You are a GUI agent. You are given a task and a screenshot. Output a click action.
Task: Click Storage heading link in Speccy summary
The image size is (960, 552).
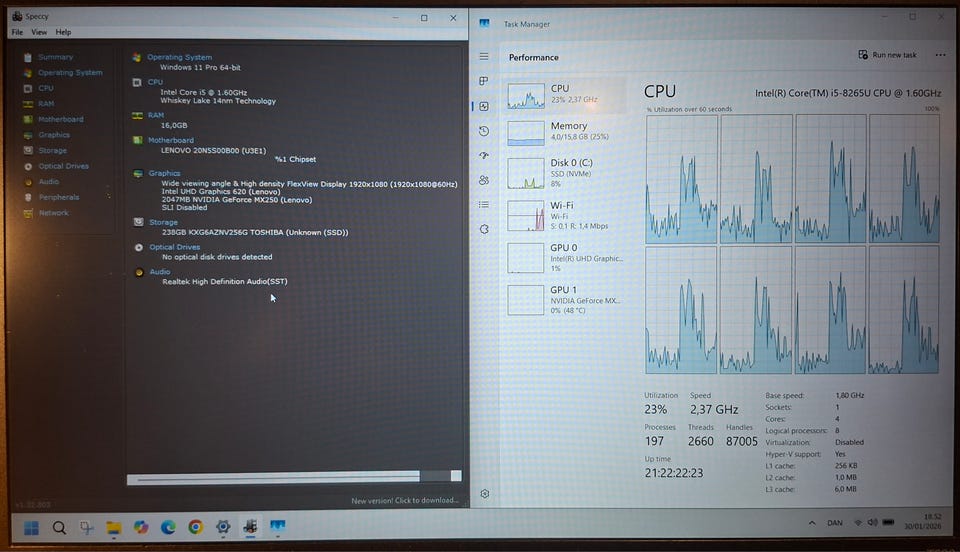pos(163,222)
